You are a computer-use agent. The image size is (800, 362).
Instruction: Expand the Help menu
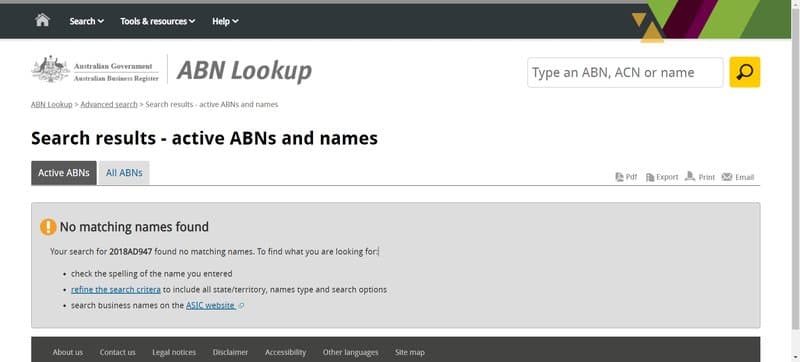(225, 21)
